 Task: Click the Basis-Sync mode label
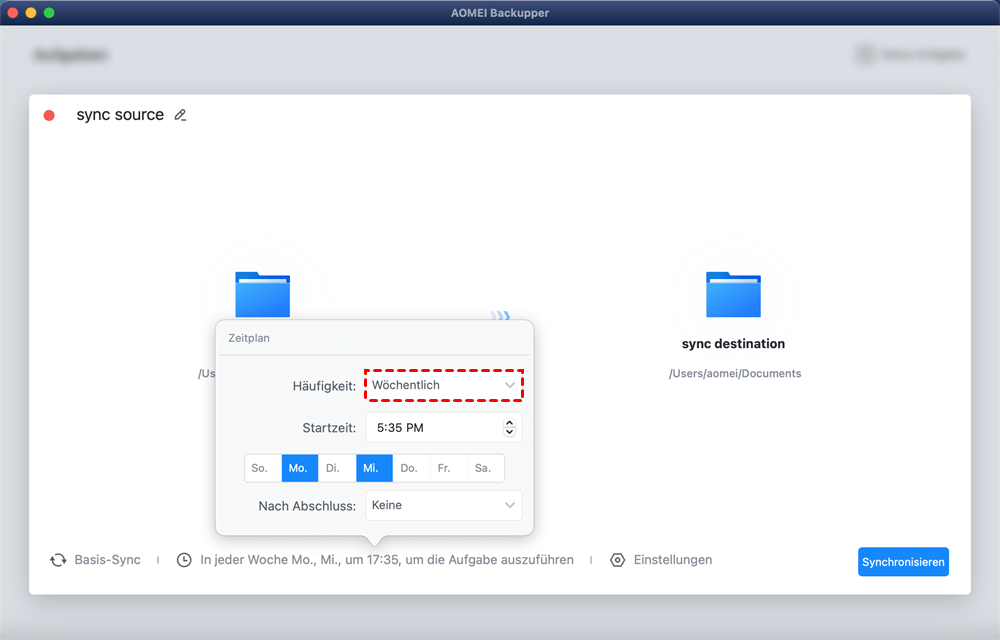coord(108,560)
